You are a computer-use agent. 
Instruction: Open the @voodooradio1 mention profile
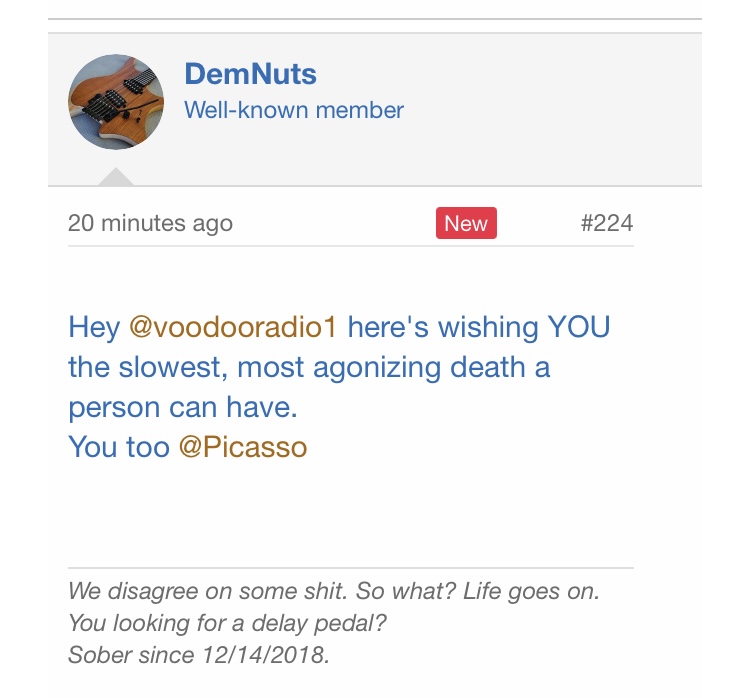pyautogui.click(x=234, y=327)
